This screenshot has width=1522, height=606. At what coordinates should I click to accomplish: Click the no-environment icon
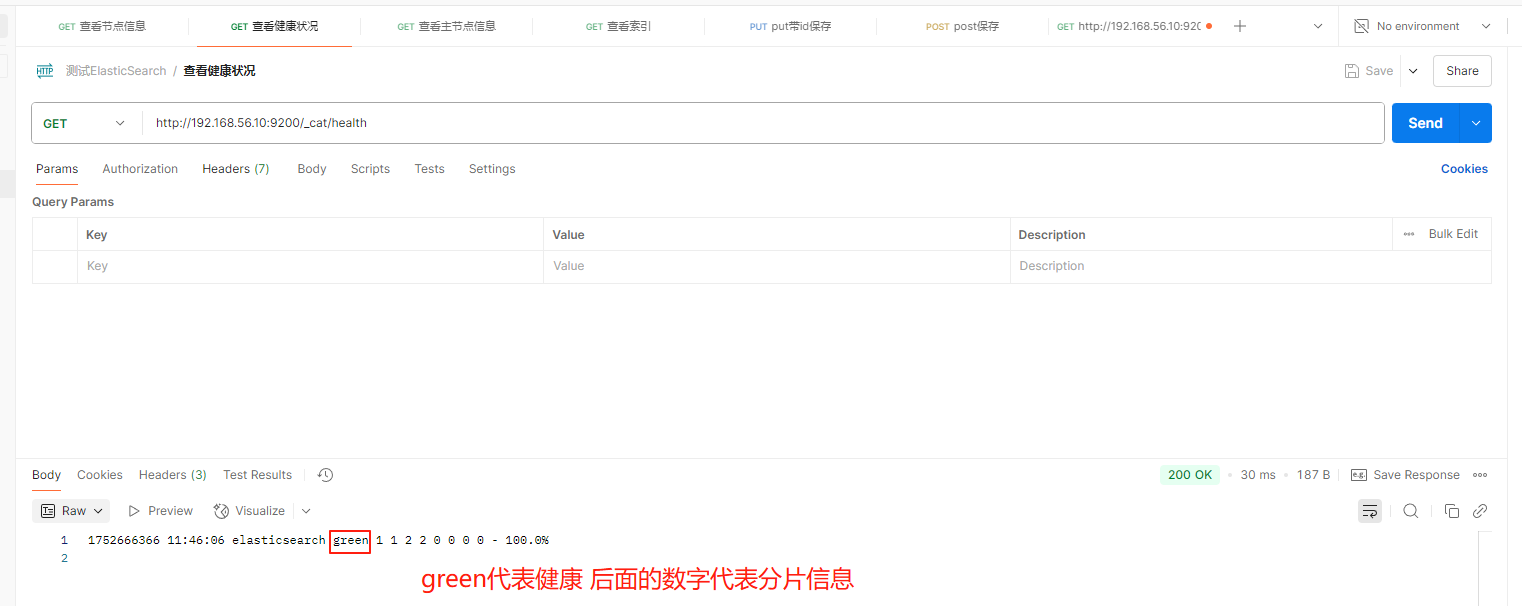click(x=1361, y=26)
